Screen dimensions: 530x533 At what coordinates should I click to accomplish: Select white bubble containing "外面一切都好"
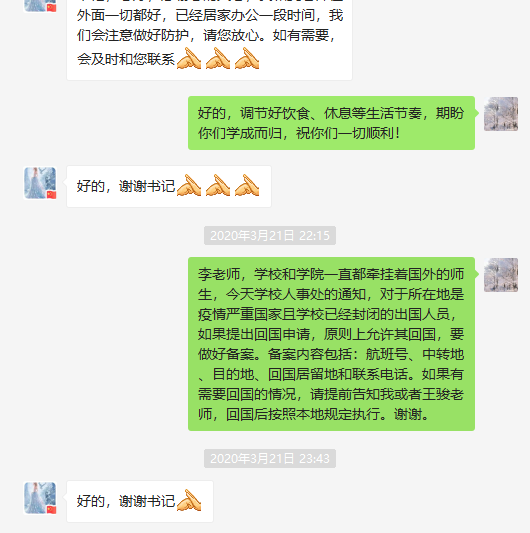[209, 39]
